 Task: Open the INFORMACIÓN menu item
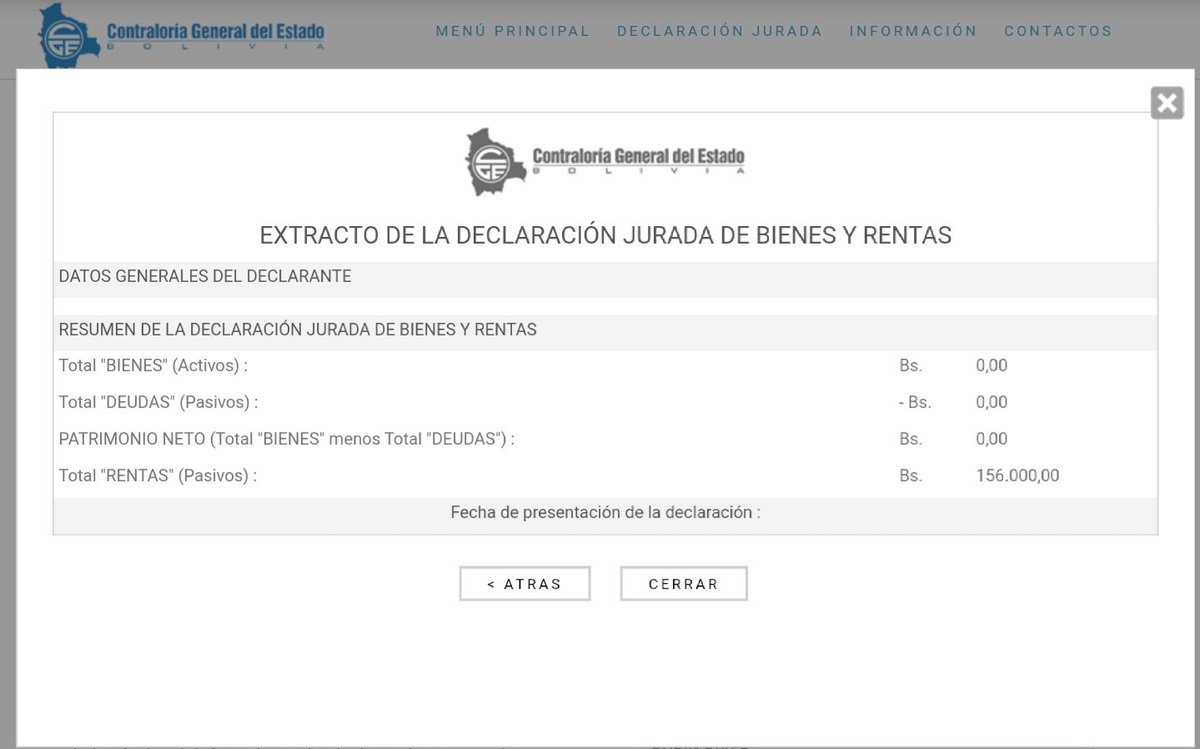(913, 31)
